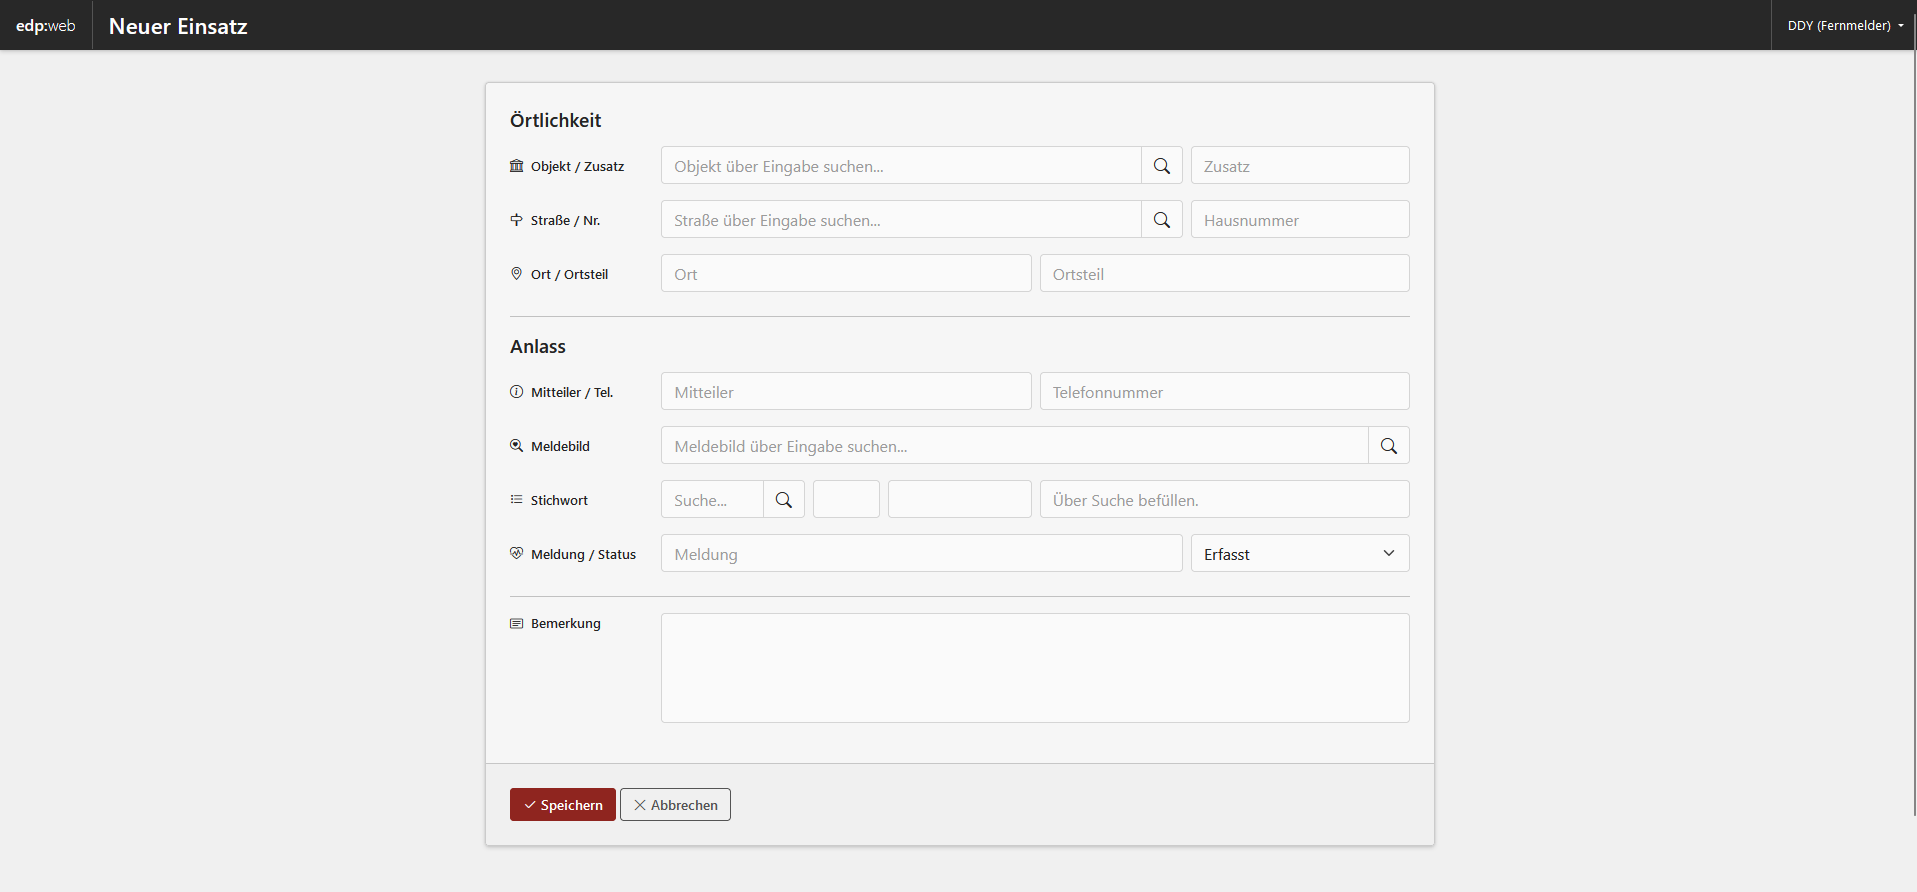
Task: Open the edp:web home link
Action: pos(46,26)
